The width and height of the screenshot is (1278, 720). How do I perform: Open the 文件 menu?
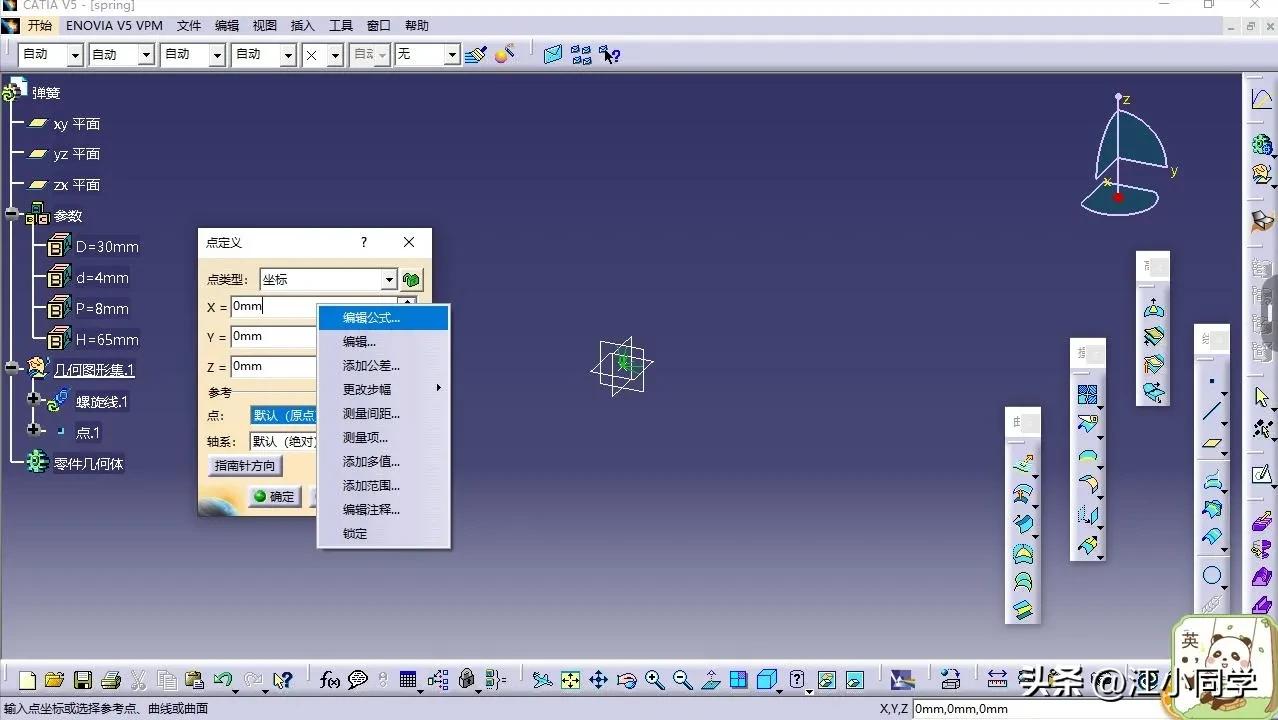point(189,25)
